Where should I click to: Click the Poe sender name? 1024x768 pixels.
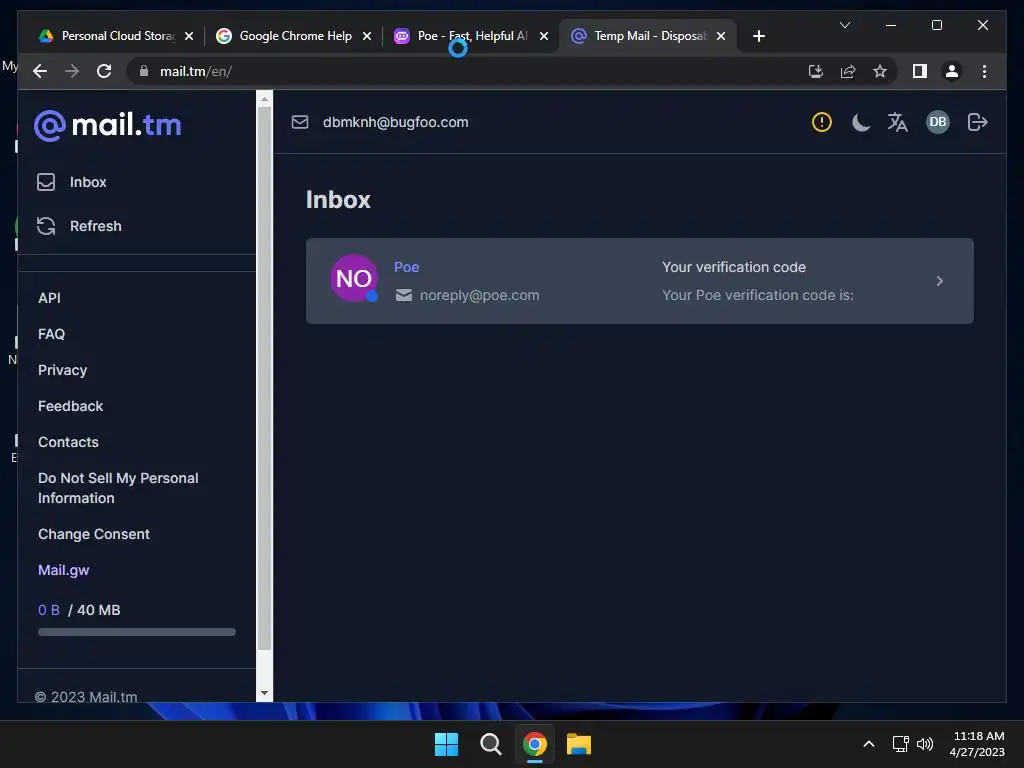[x=406, y=267]
